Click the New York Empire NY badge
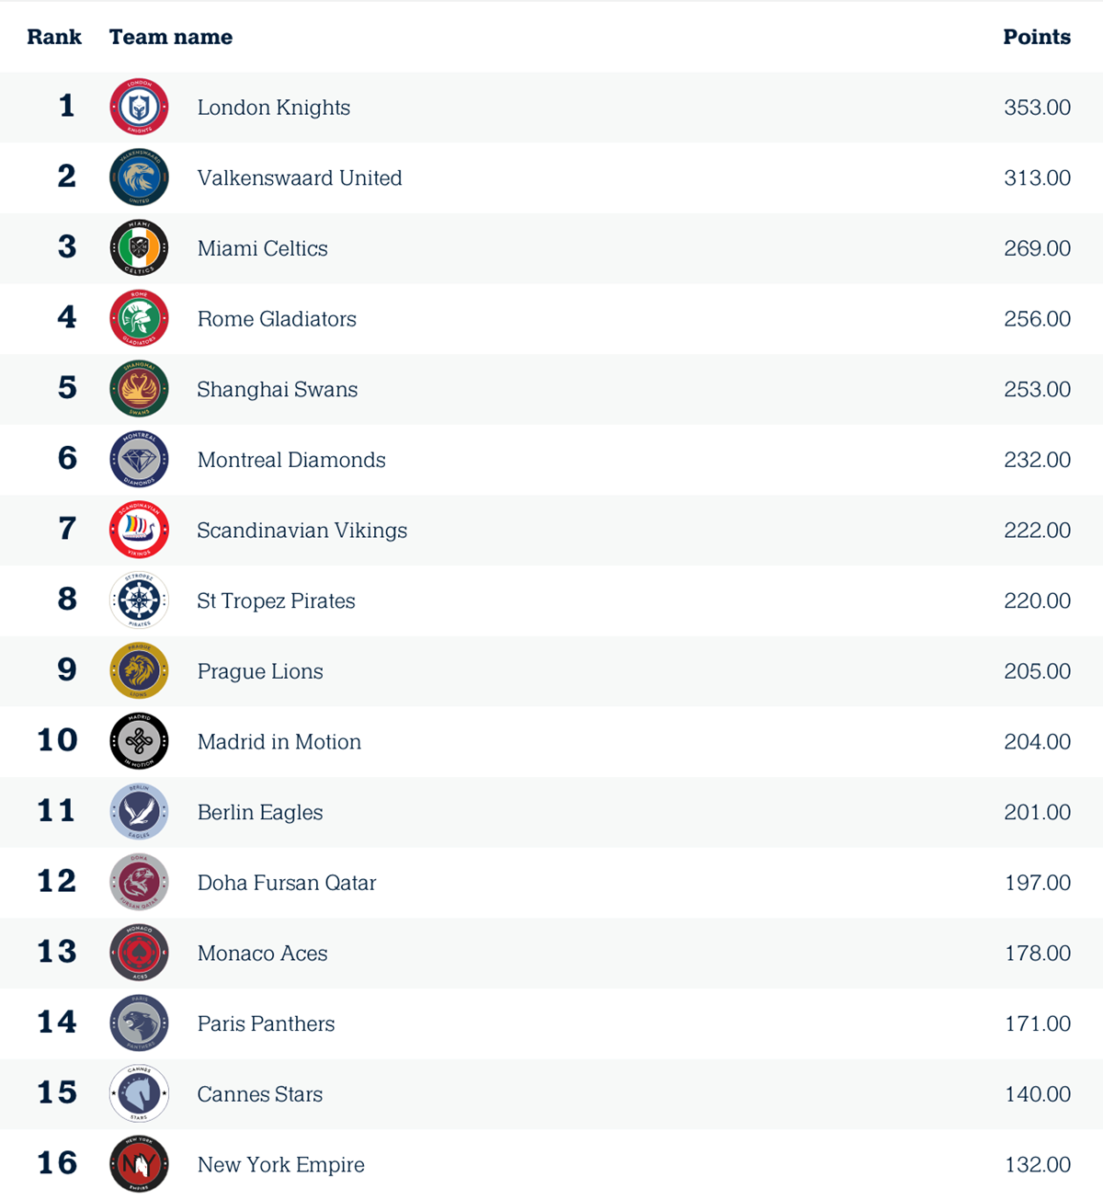Screen dimensions: 1103x1200 click(139, 1165)
